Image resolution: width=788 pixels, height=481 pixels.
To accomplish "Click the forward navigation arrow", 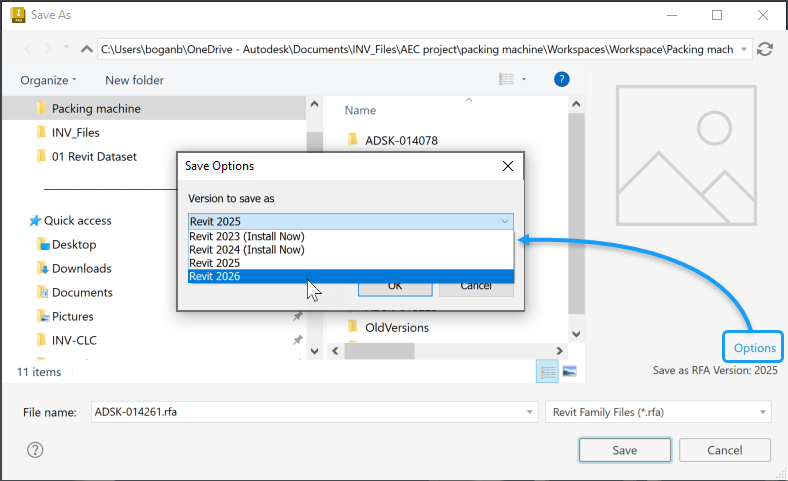I will (48, 49).
